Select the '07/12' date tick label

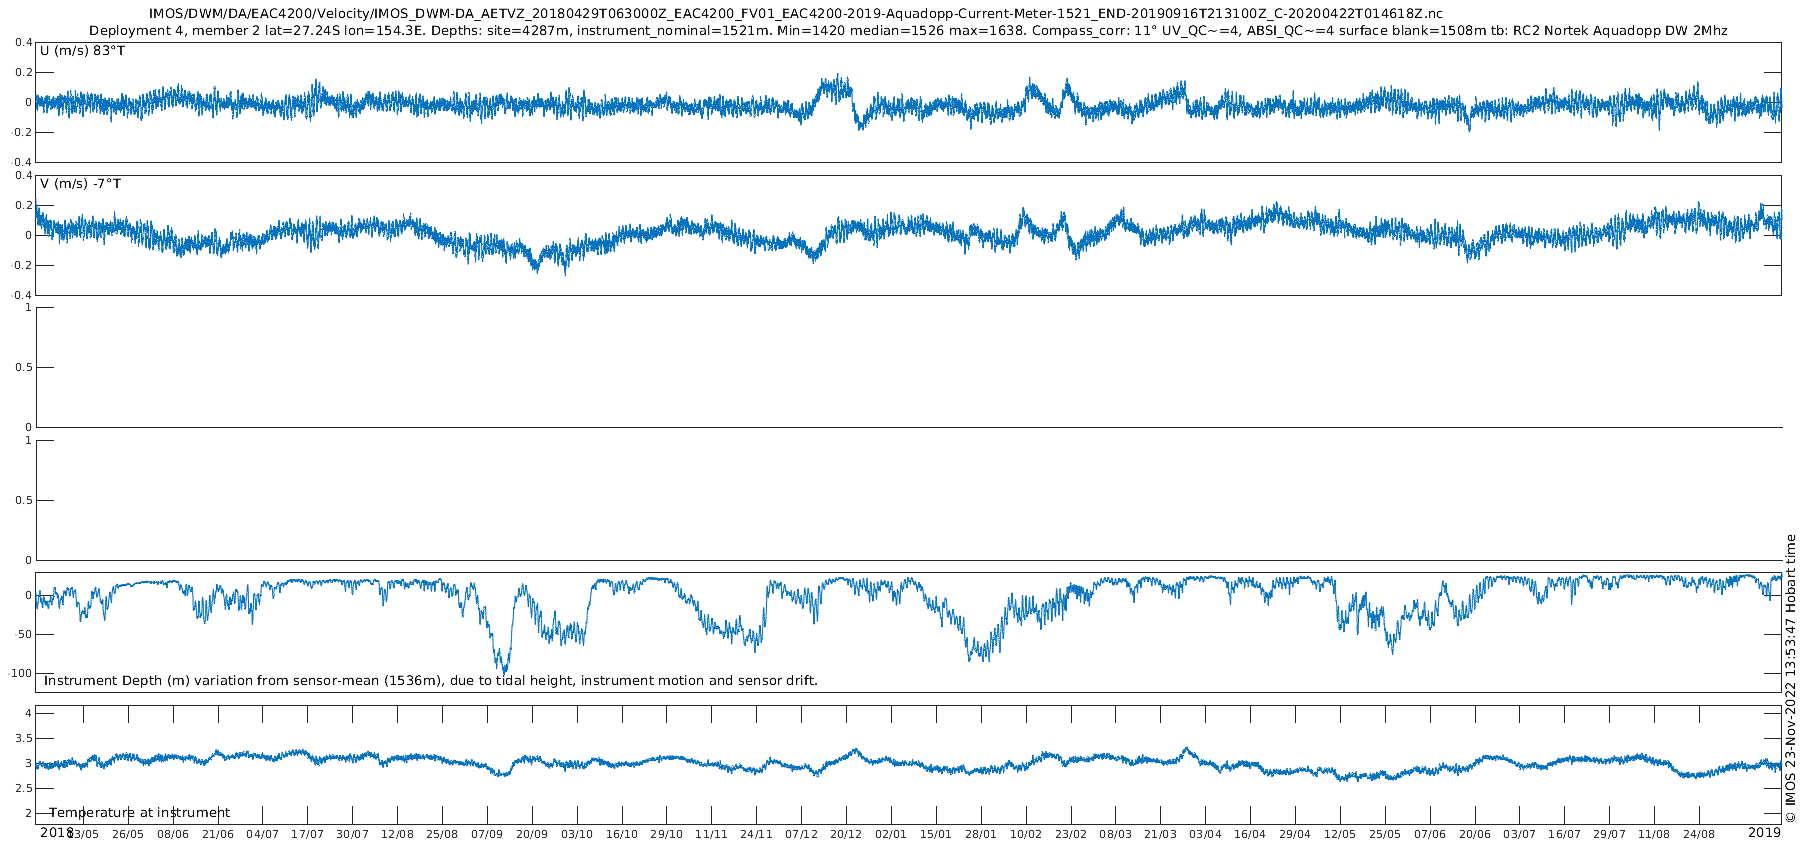click(801, 834)
